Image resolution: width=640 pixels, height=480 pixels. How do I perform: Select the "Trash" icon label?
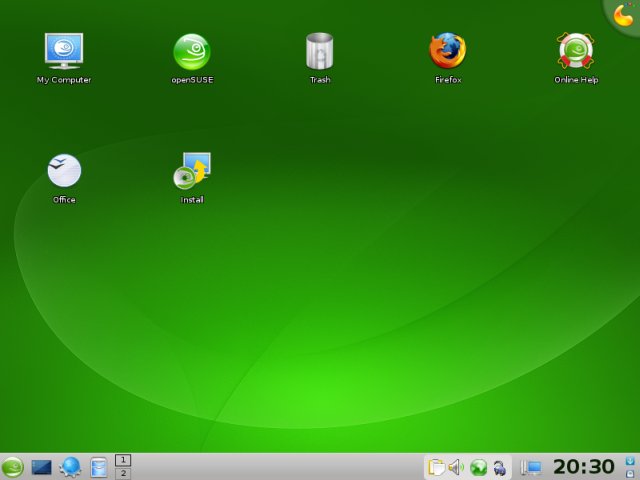pos(320,80)
